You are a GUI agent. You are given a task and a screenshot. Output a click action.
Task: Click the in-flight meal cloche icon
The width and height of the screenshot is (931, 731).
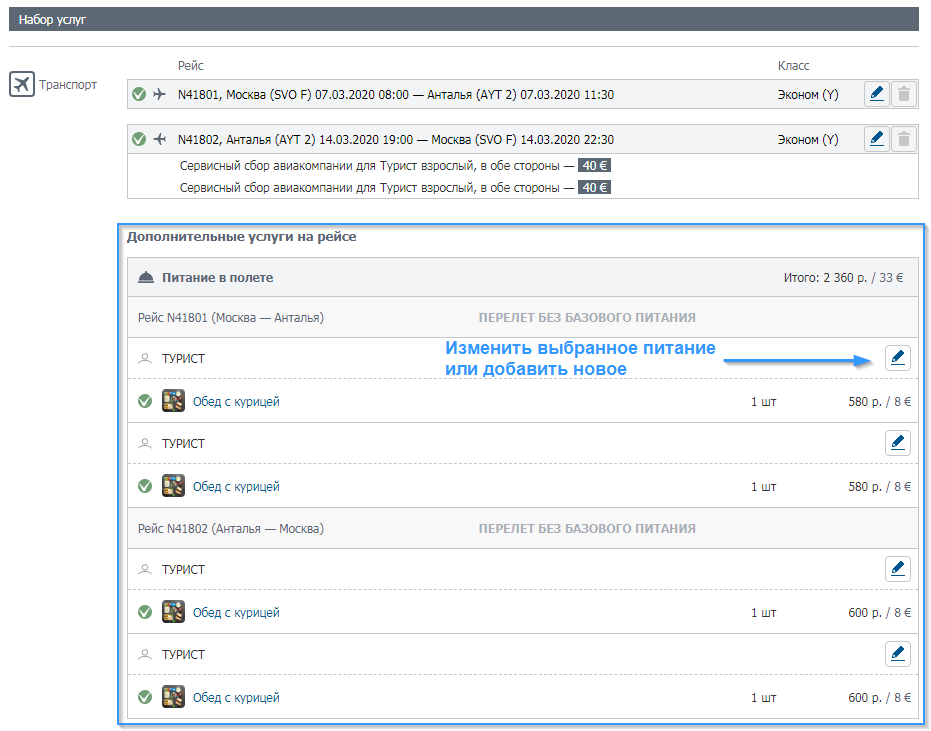[146, 278]
